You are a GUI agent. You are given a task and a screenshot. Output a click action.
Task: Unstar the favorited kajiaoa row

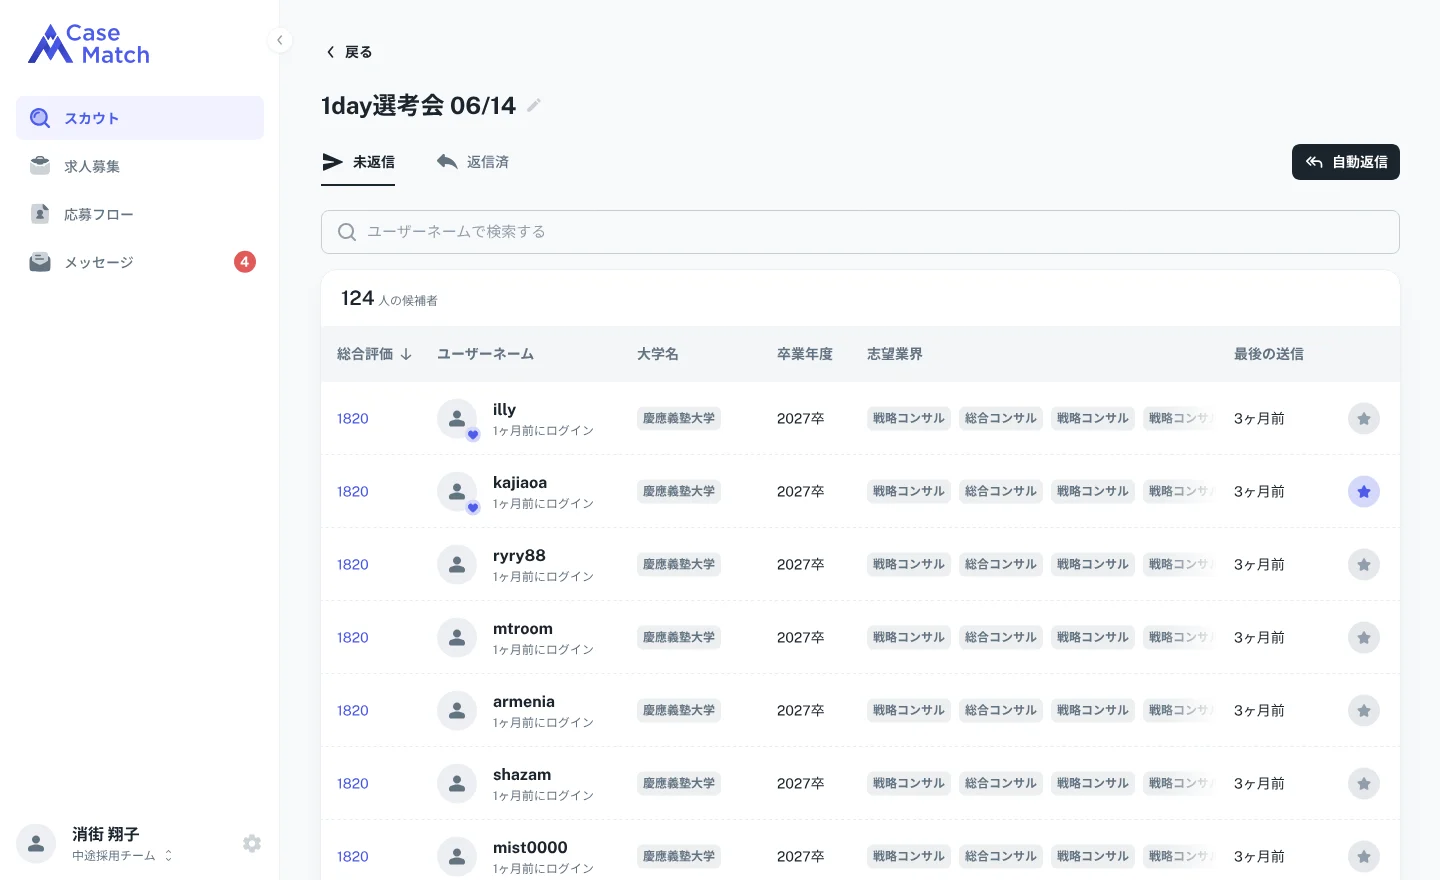click(1364, 491)
